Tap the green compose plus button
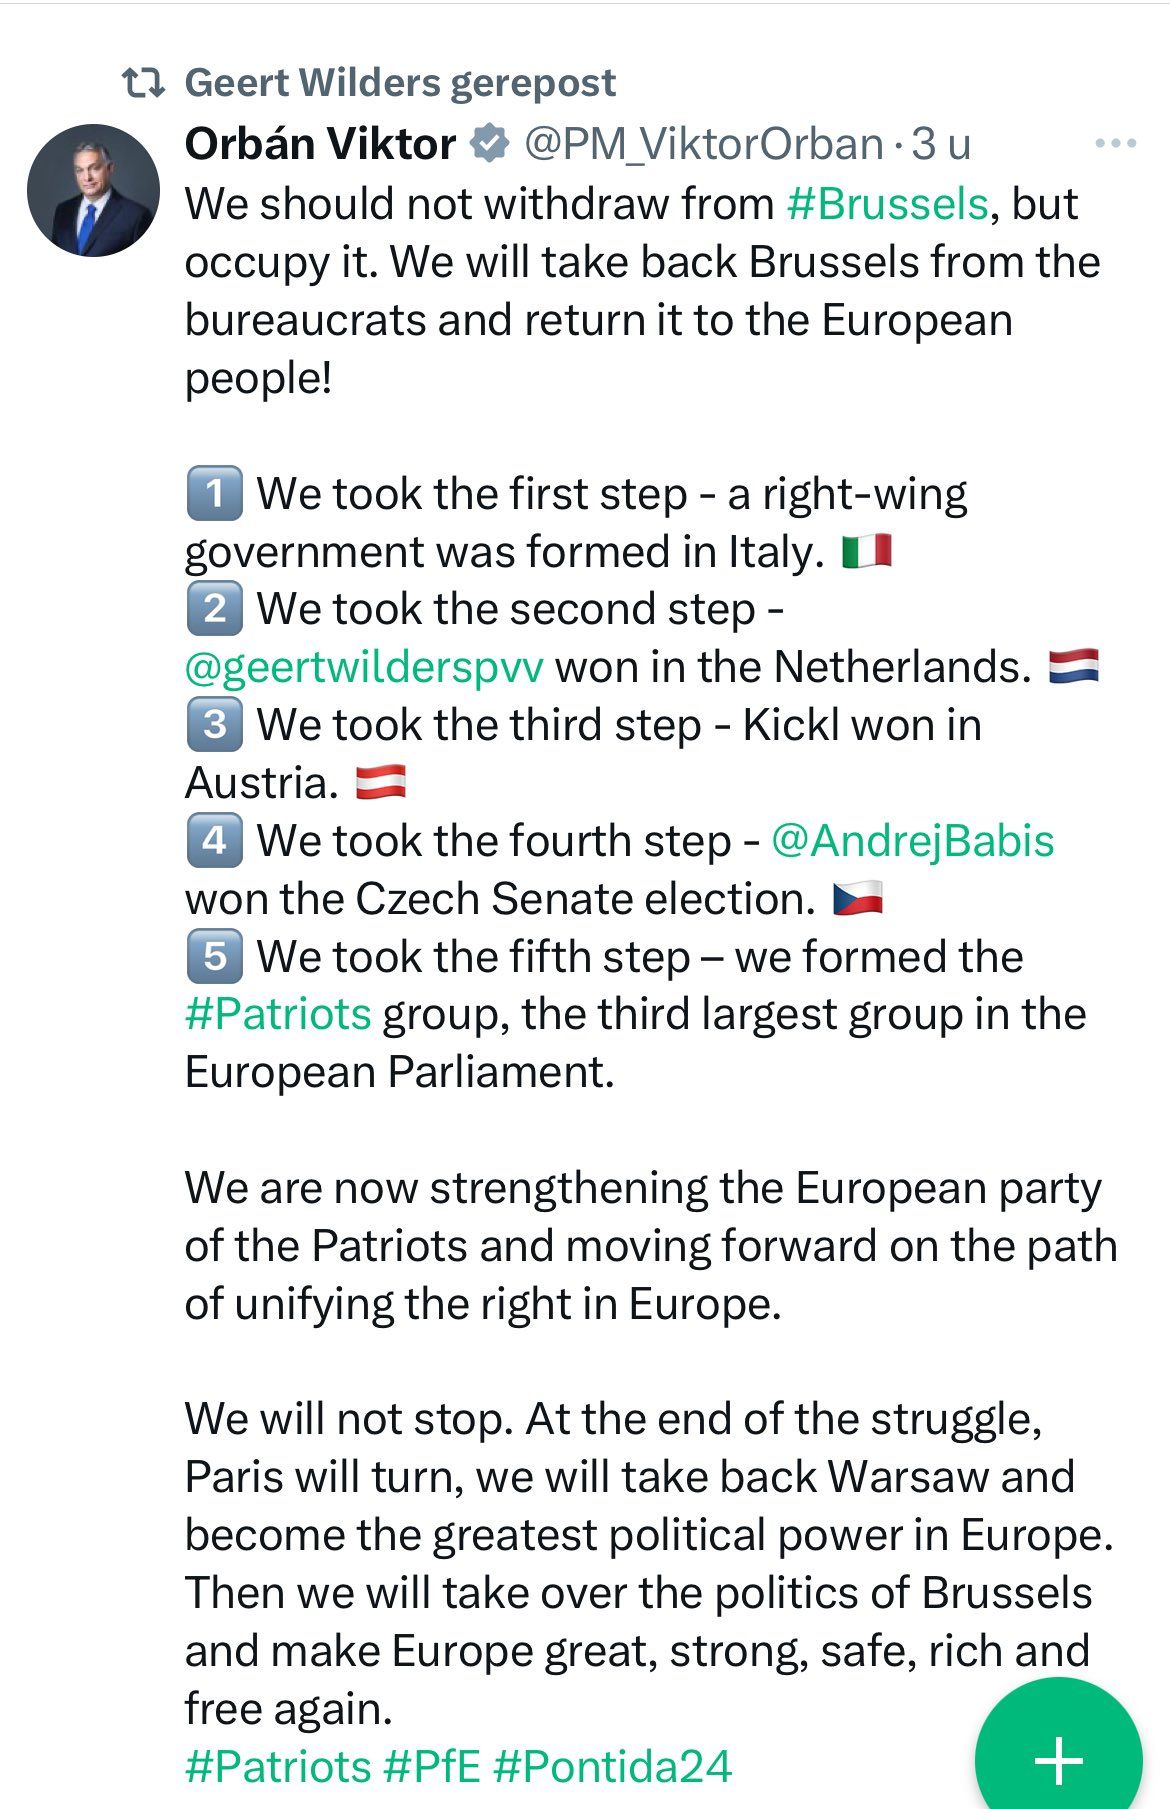This screenshot has width=1170, height=1809. [x=1058, y=1758]
